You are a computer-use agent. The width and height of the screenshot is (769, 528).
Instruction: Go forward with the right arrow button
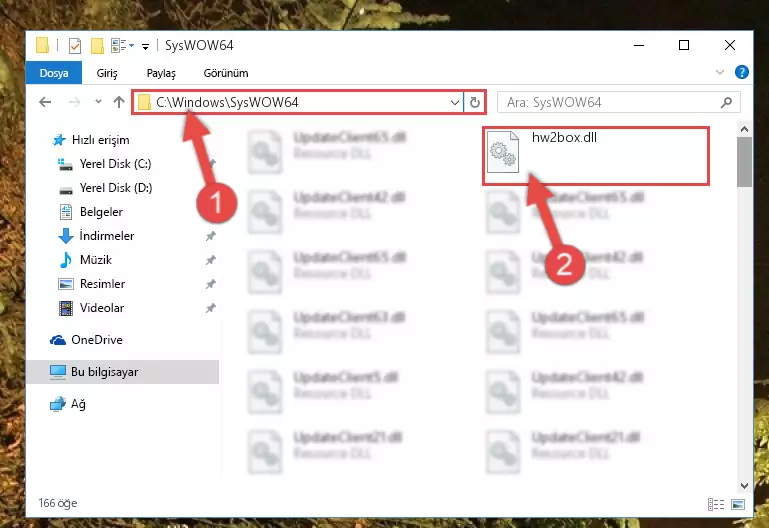click(74, 102)
